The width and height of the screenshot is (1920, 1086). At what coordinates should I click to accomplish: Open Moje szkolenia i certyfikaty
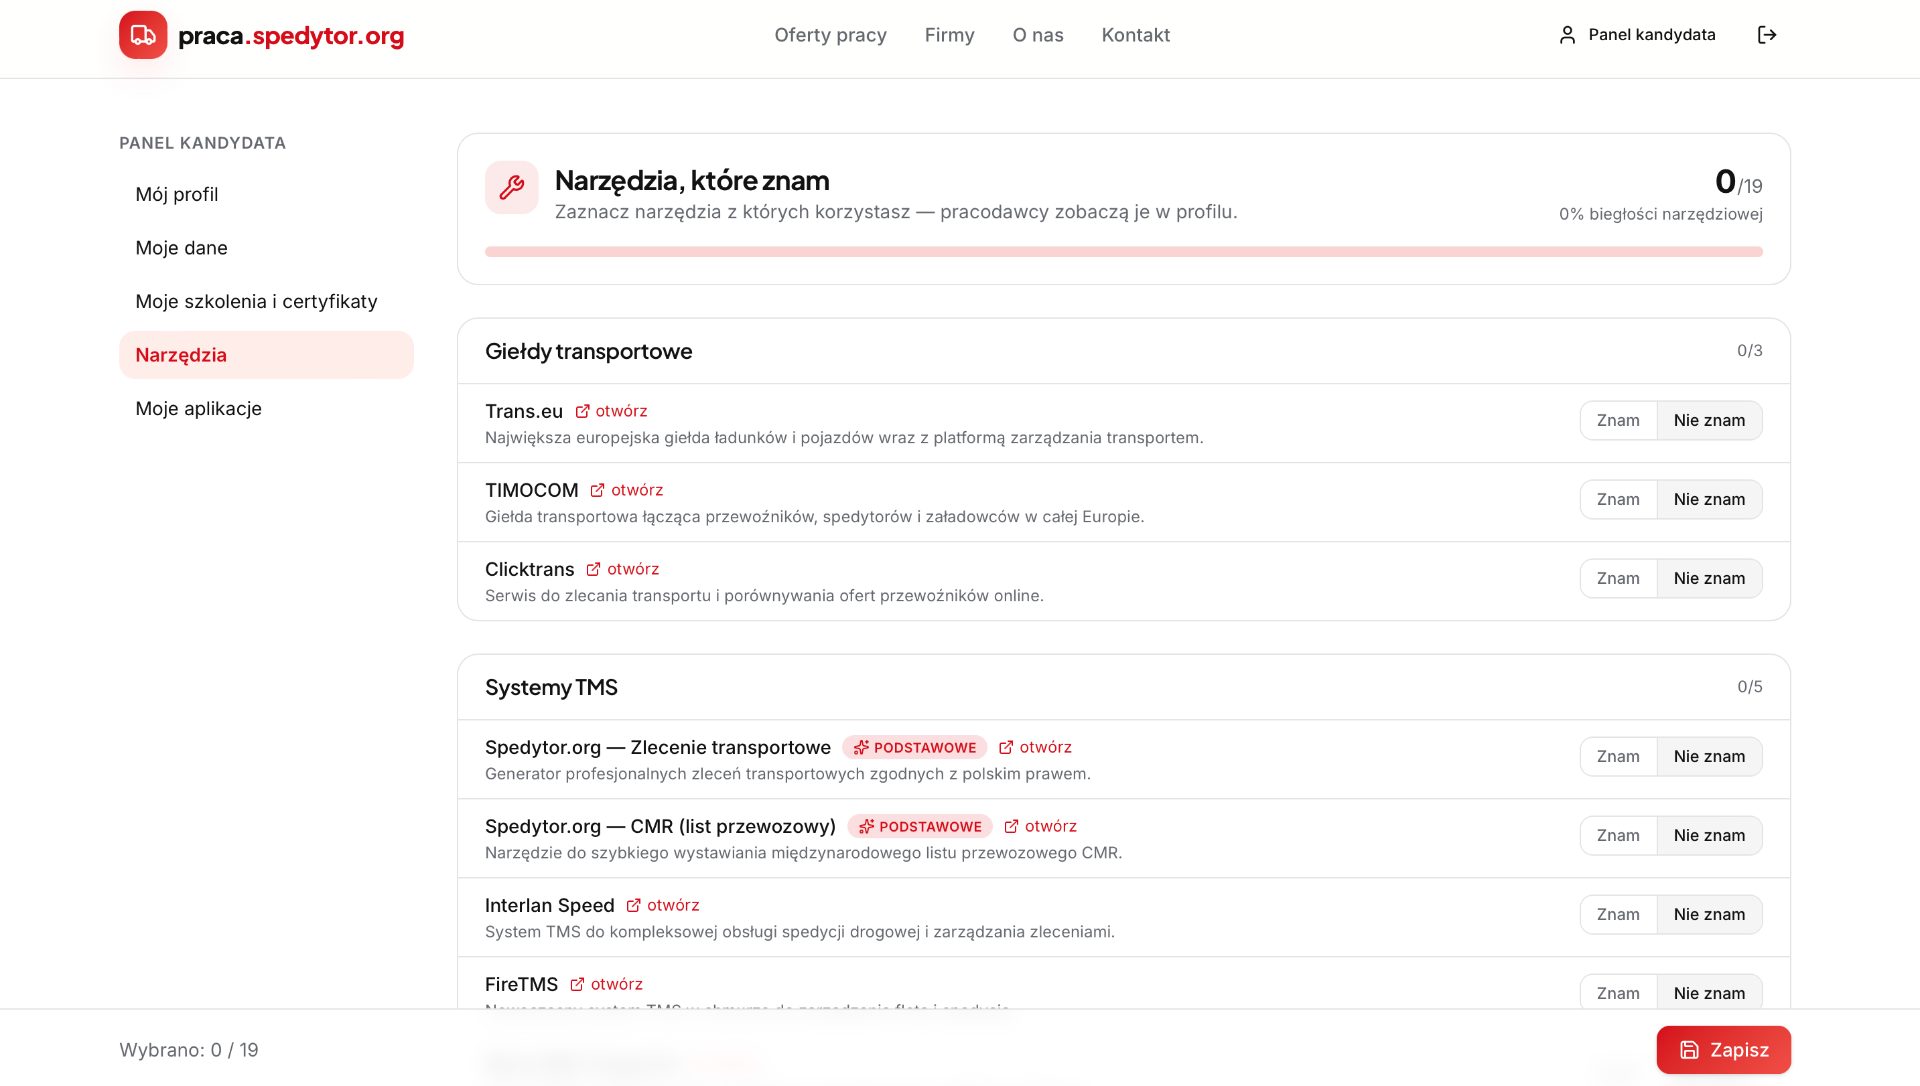click(x=266, y=301)
